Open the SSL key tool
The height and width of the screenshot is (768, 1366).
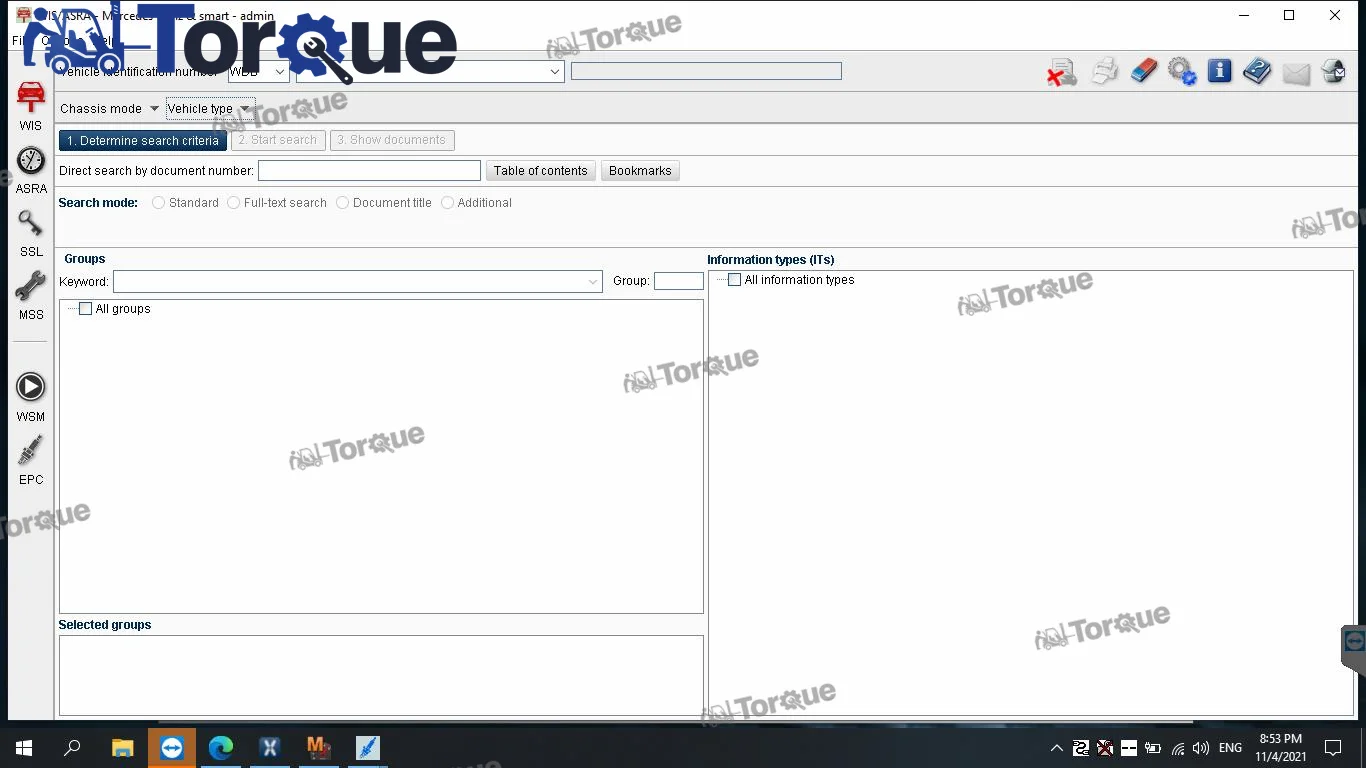tap(31, 232)
